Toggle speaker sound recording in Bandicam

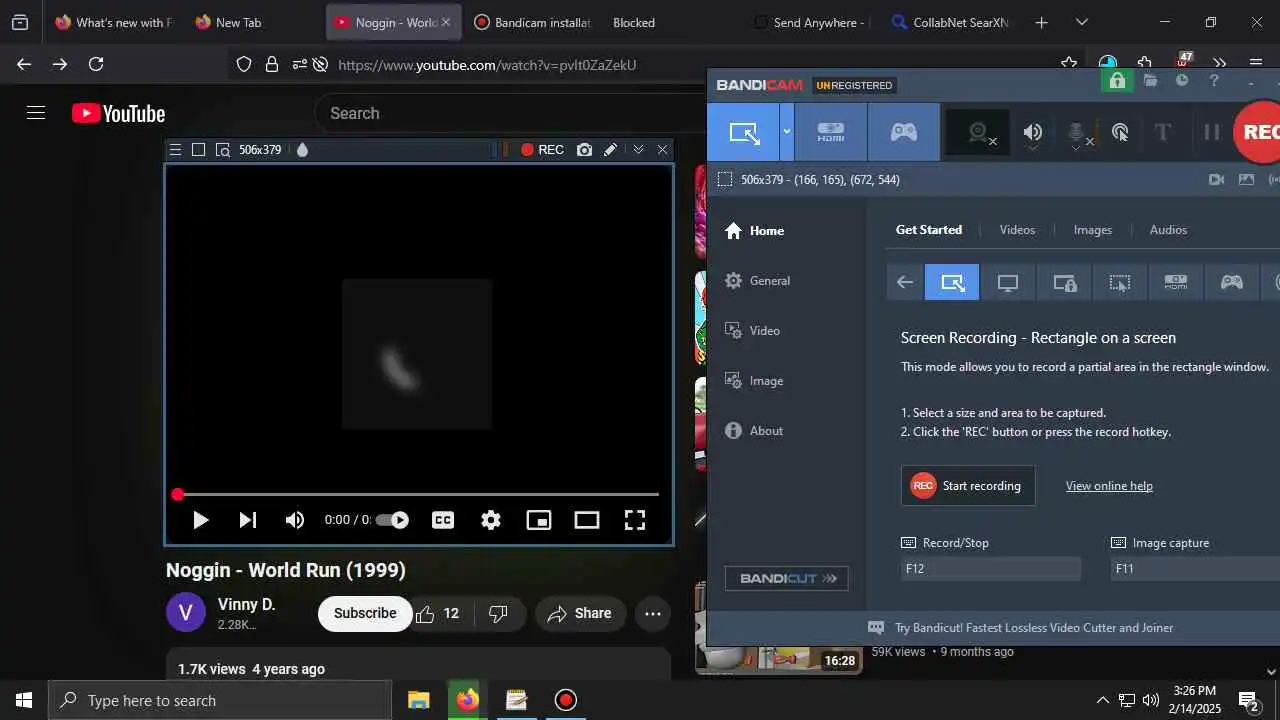coord(1033,132)
